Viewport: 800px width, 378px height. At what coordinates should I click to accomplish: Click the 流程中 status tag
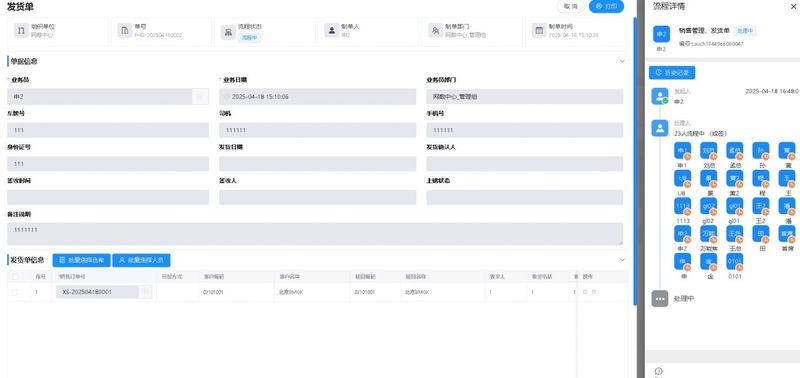pyautogui.click(x=250, y=37)
